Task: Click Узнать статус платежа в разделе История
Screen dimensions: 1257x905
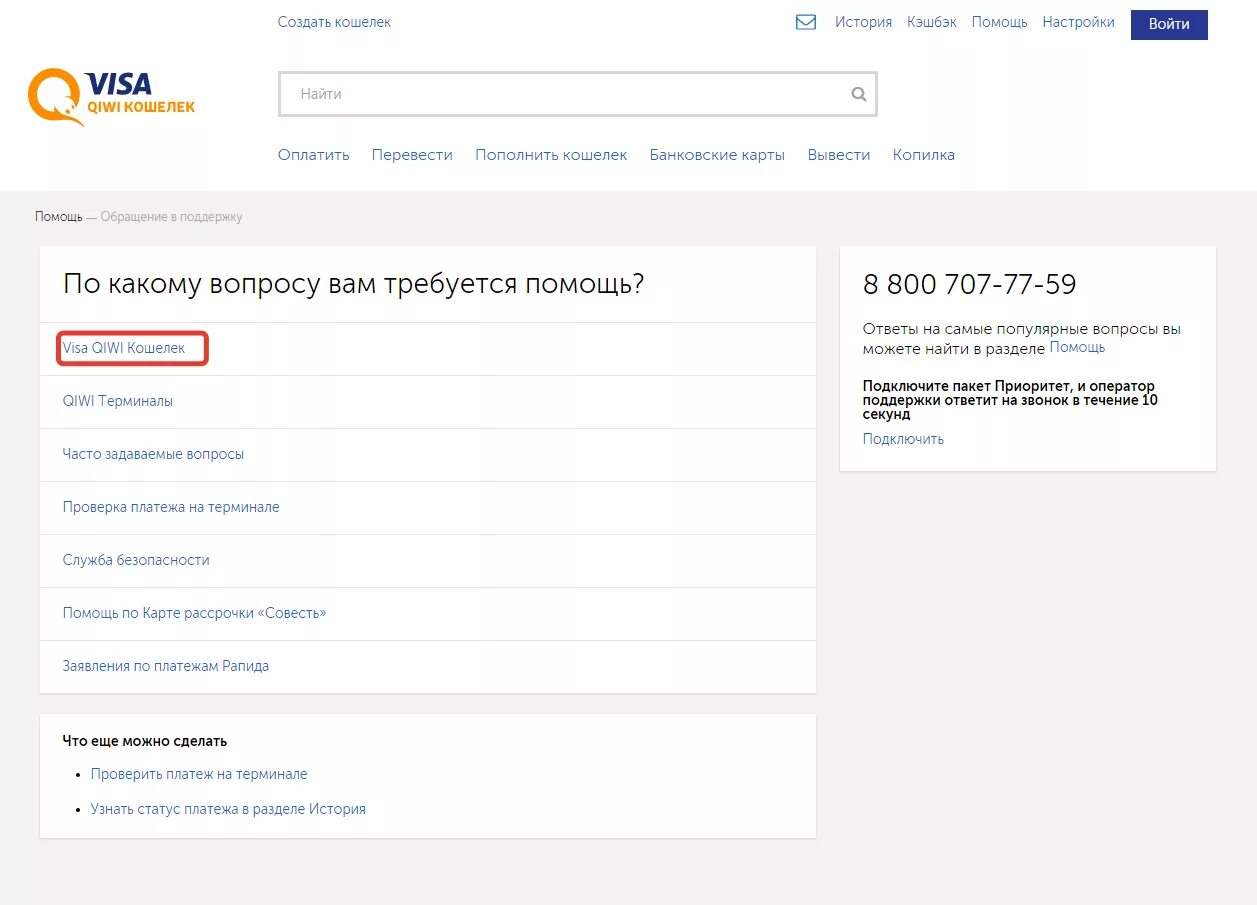Action: pos(228,809)
